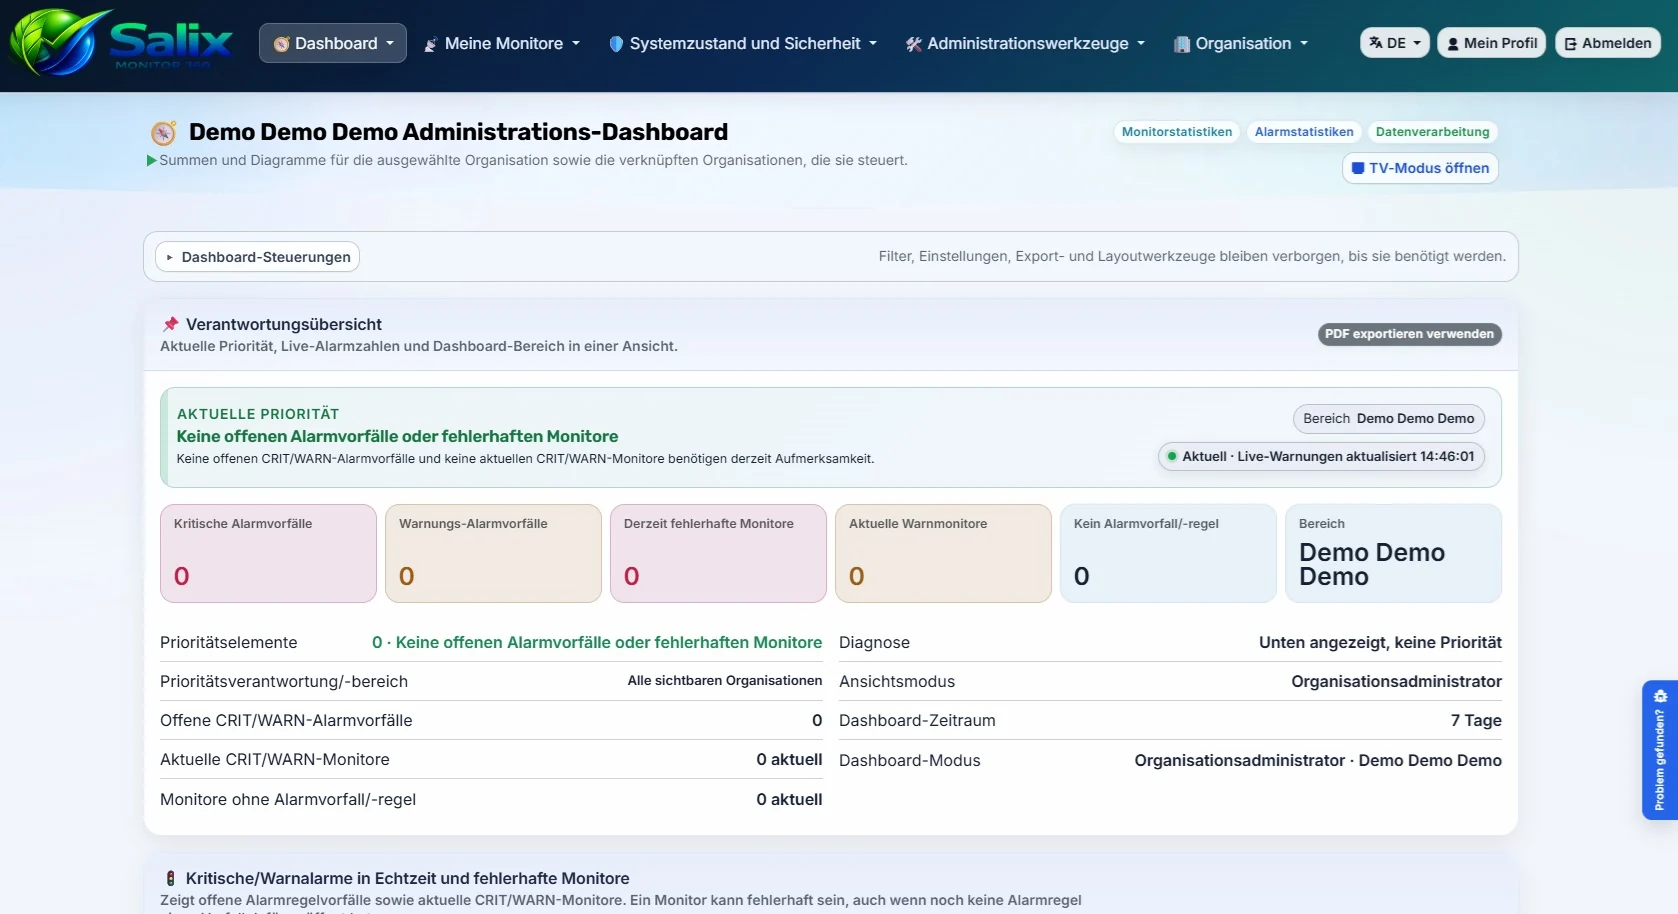Open the Meine Monitore menu
This screenshot has height=914, width=1678.
[x=502, y=43]
